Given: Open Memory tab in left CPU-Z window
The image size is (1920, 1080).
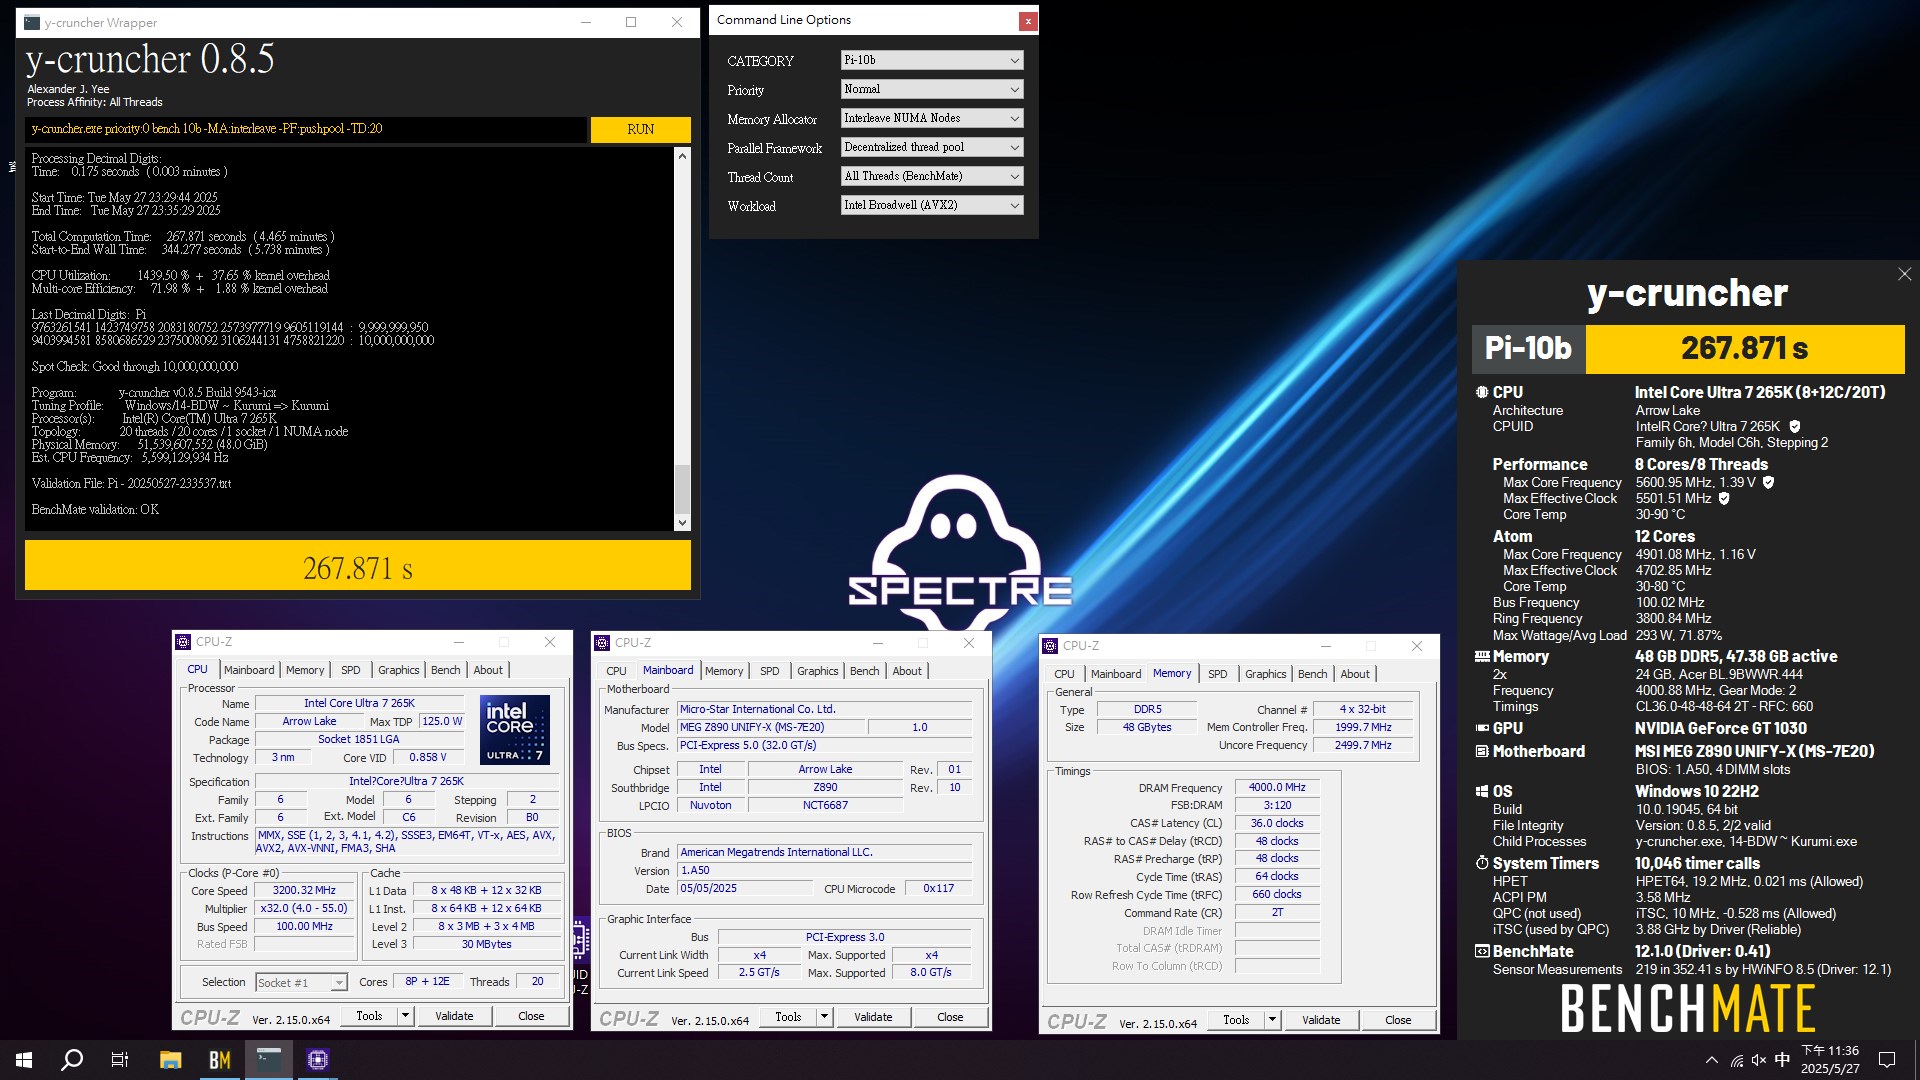Looking at the screenshot, I should click(x=305, y=670).
